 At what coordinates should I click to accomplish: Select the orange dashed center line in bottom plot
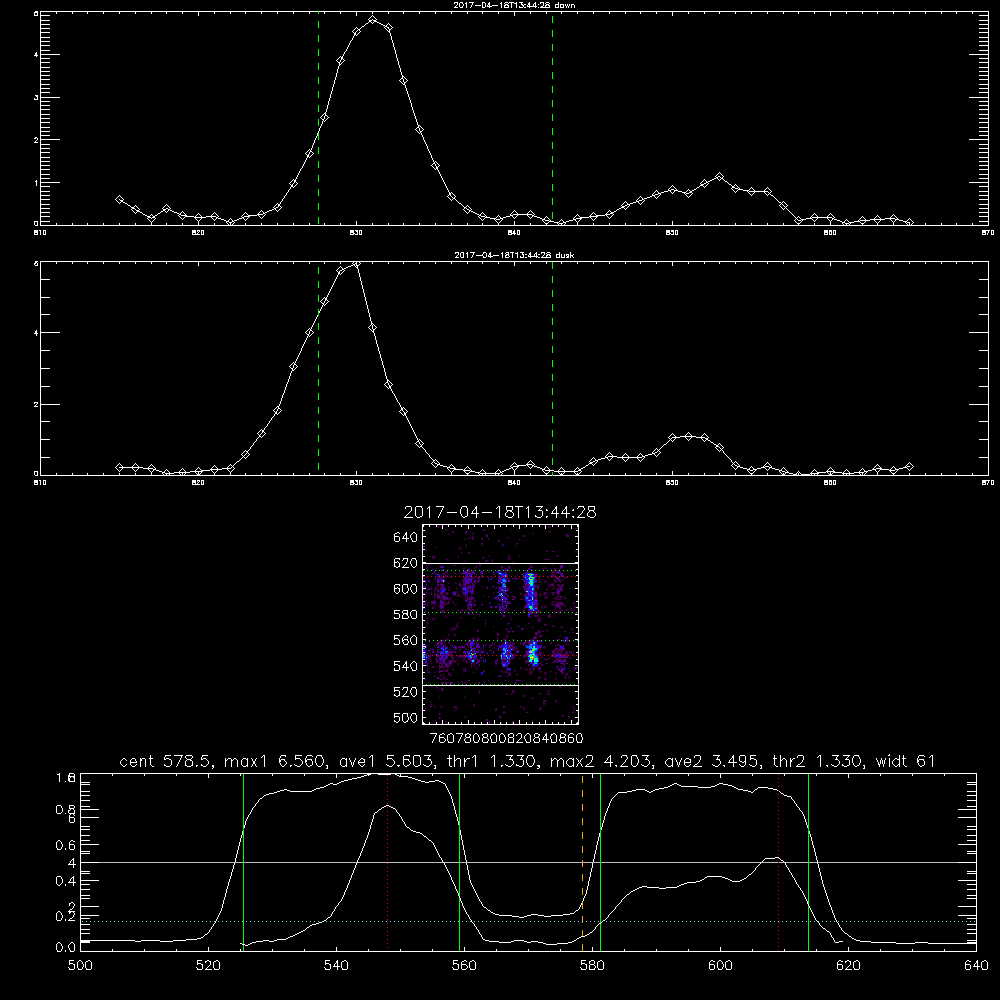point(582,864)
